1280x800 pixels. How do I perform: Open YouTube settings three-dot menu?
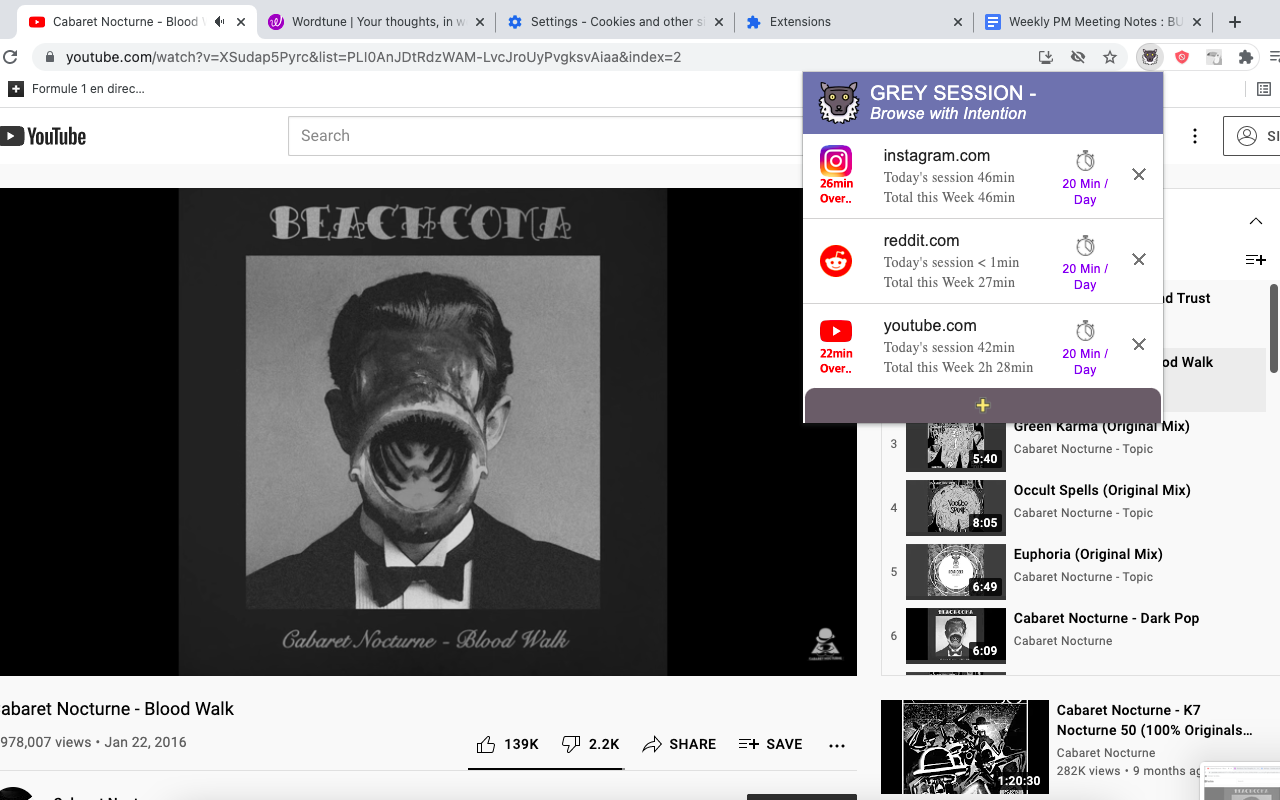point(1195,136)
